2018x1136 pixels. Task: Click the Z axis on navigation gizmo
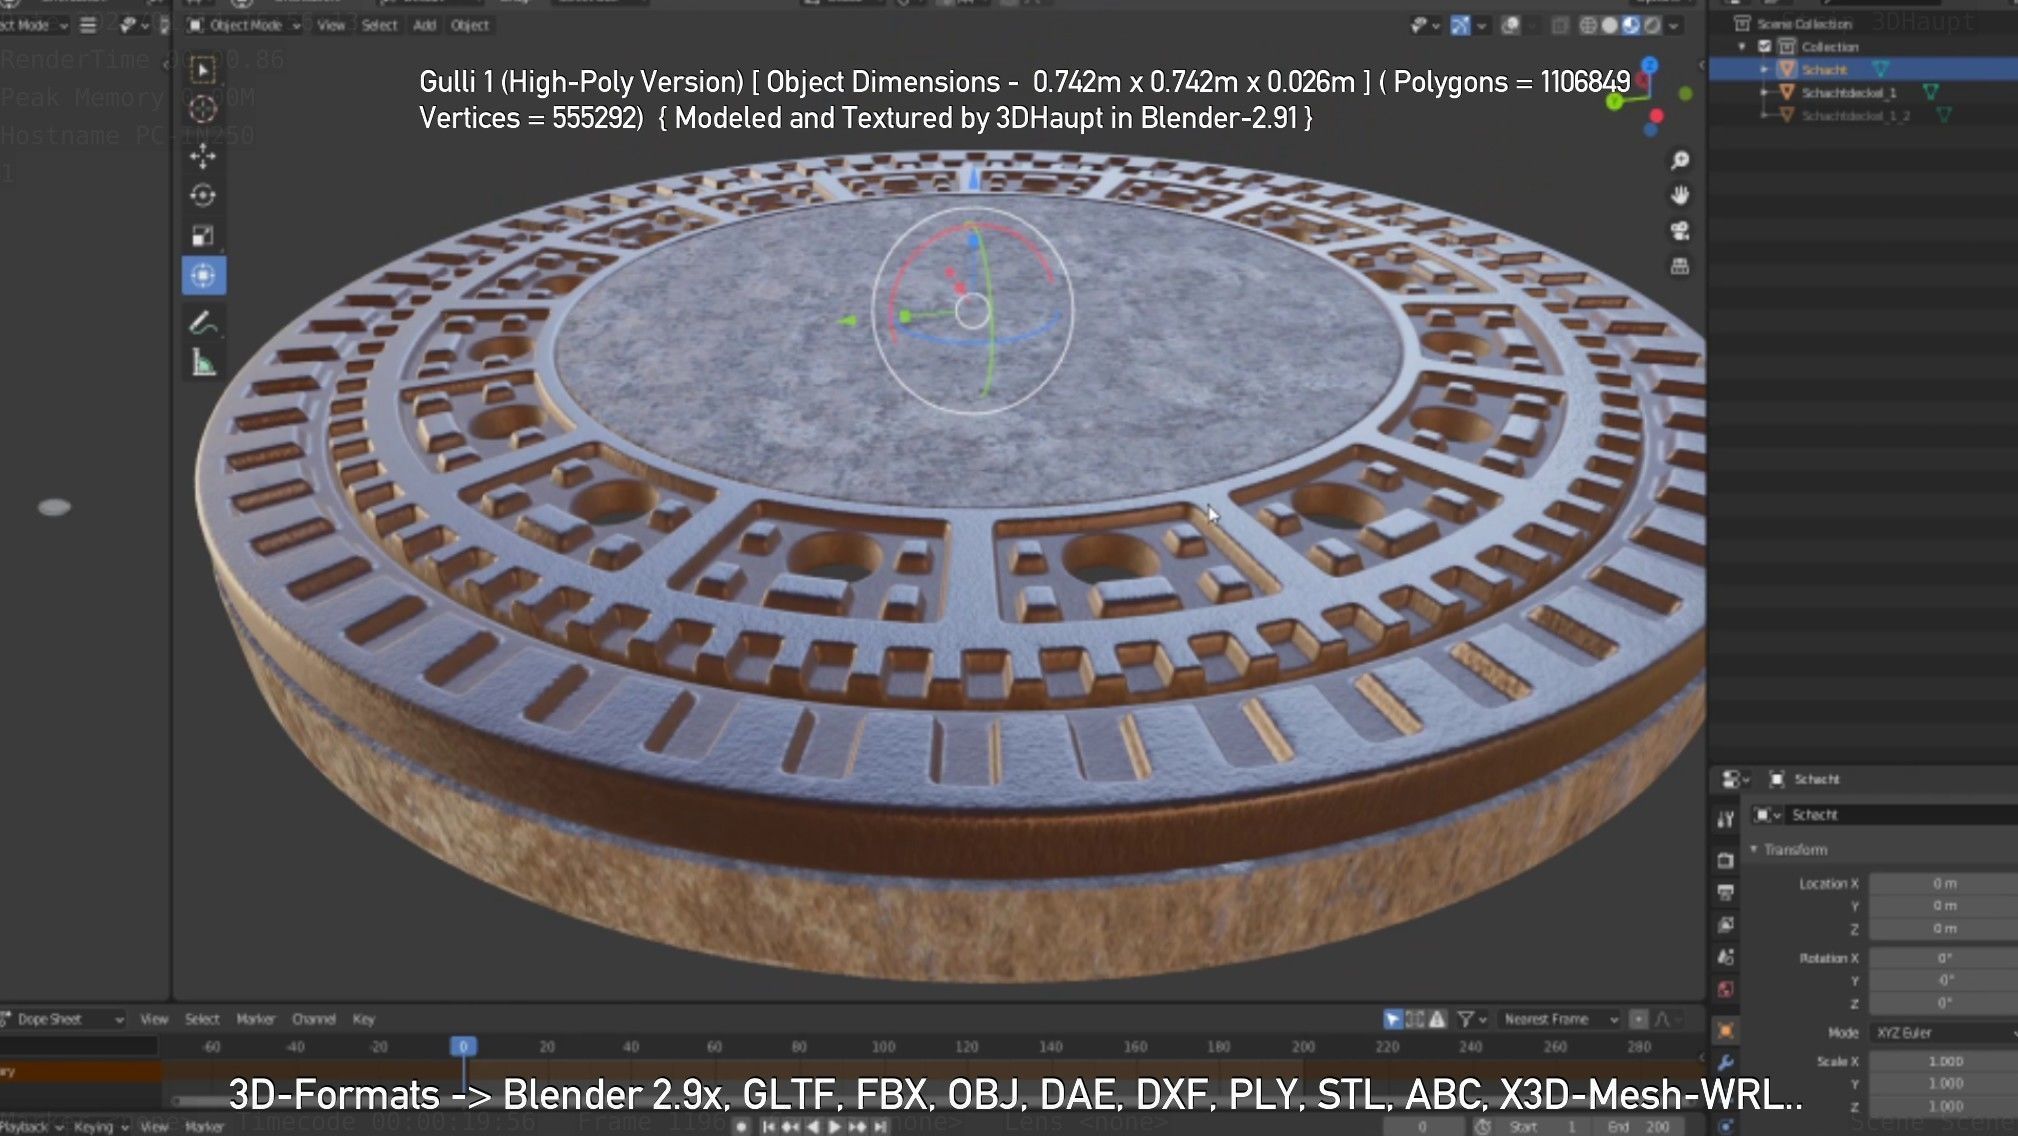click(1649, 66)
